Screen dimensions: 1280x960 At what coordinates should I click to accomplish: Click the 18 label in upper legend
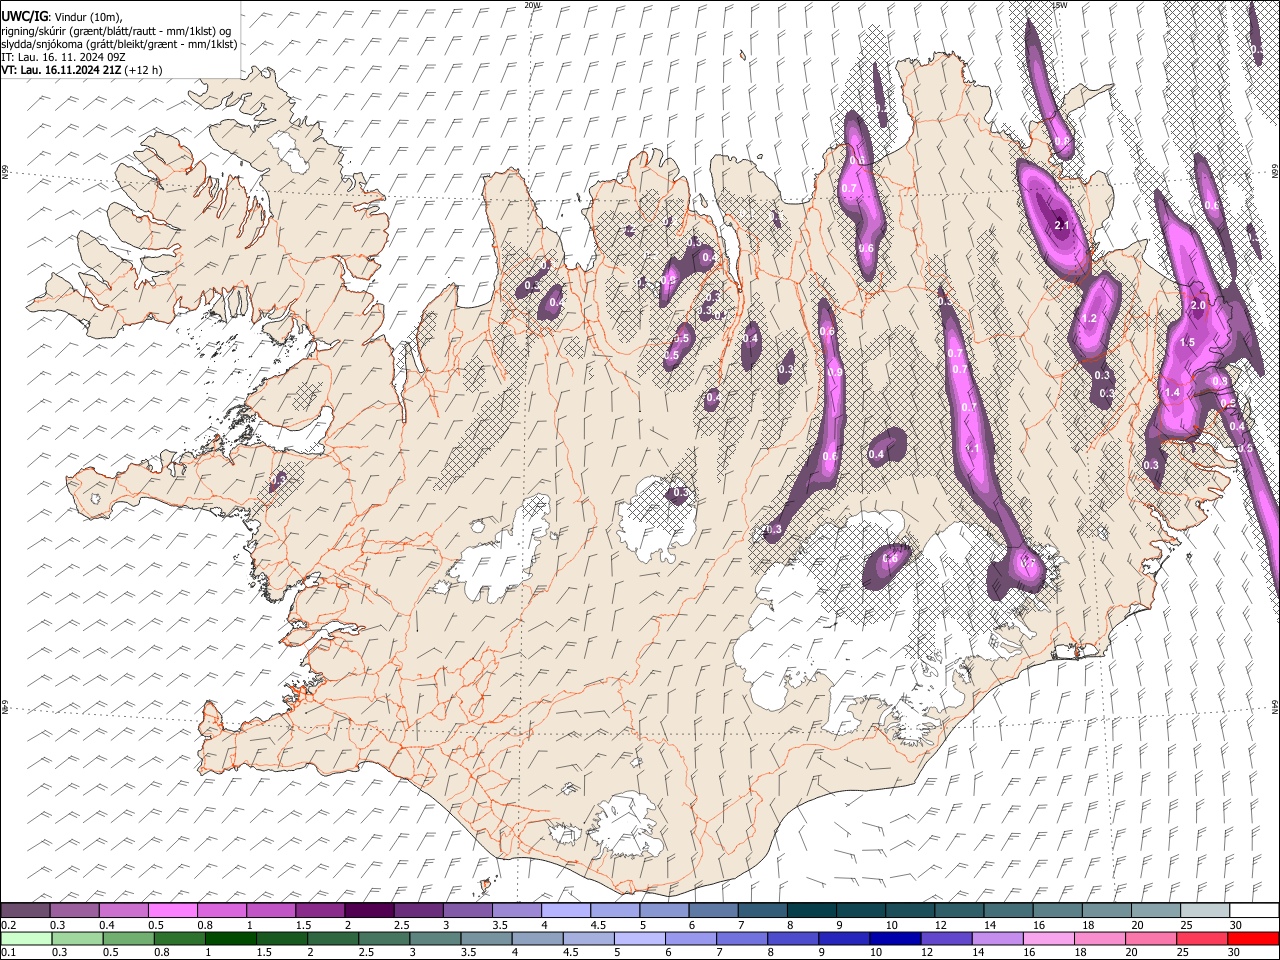click(x=1087, y=925)
